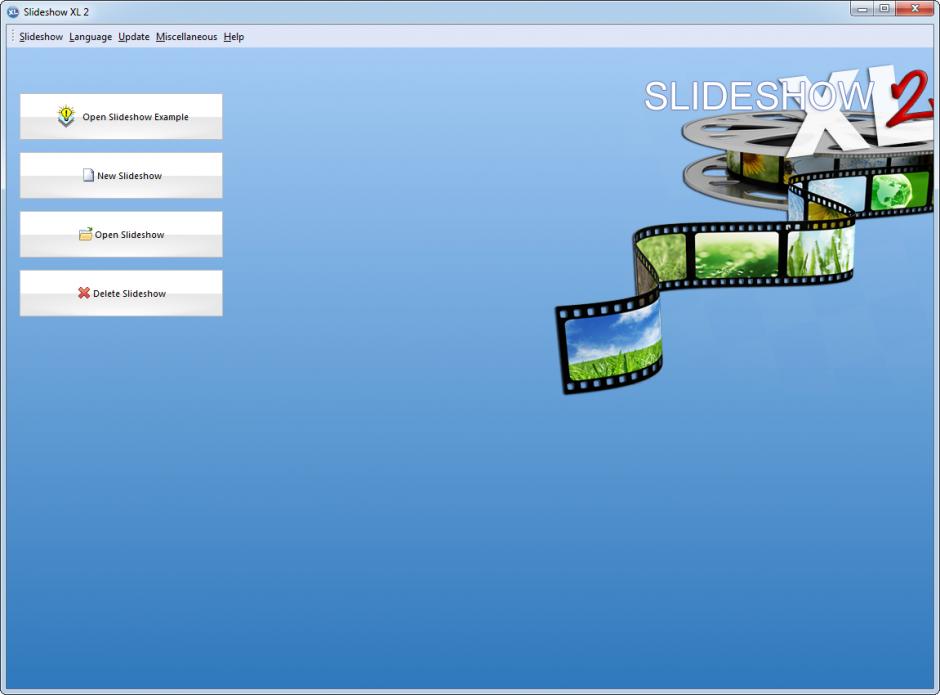The image size is (940, 695).
Task: Close the Slideshow XL 2 window
Action: (915, 8)
